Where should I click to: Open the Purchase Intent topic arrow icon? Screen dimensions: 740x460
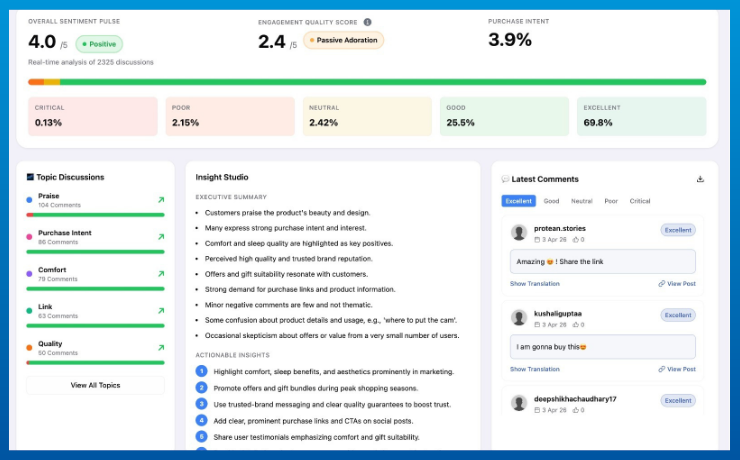(160, 237)
